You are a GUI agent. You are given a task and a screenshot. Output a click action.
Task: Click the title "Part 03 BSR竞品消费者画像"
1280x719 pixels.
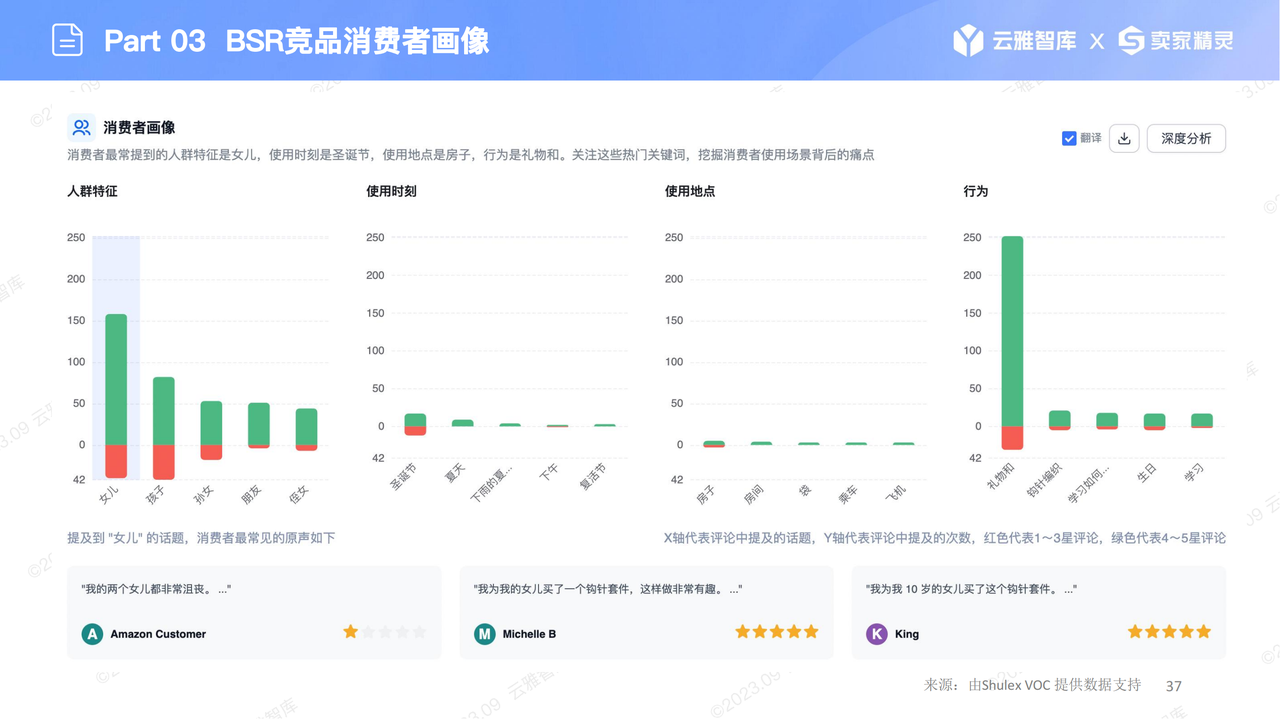pyautogui.click(x=297, y=41)
